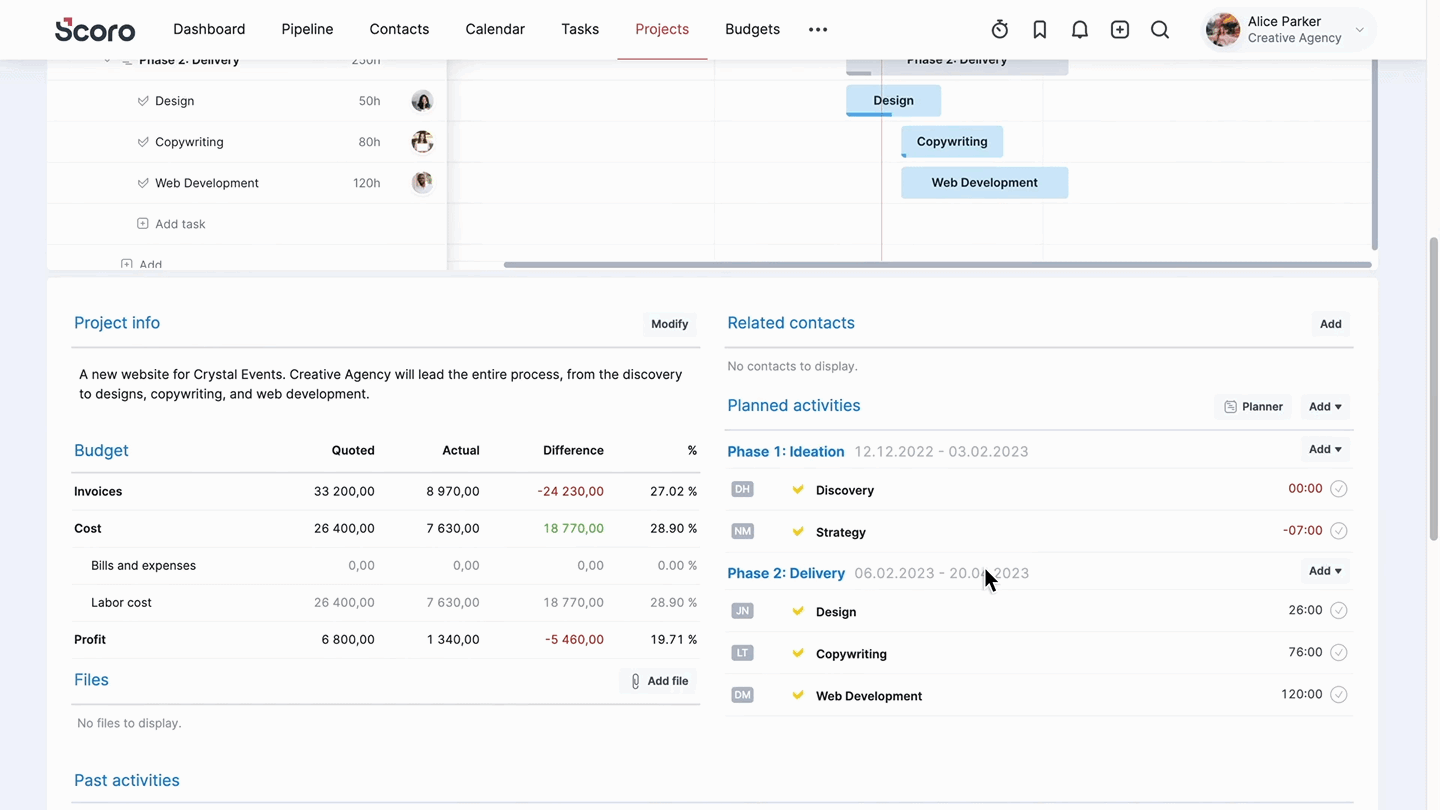Mark Web Development activity as done
The height and width of the screenshot is (810, 1440).
(x=1339, y=695)
